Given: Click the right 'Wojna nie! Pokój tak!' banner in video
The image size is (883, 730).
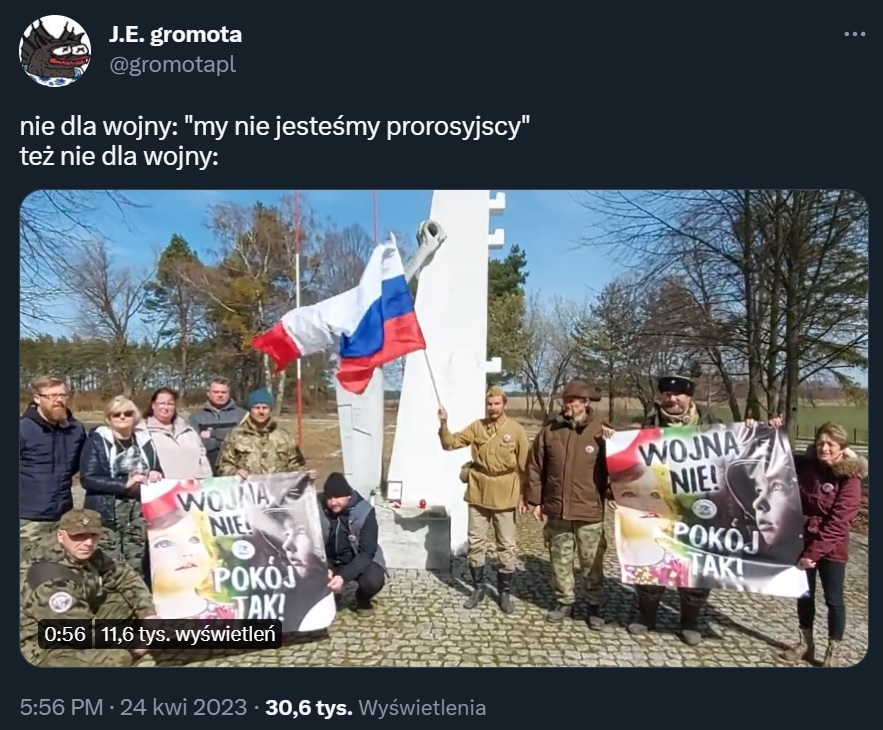Looking at the screenshot, I should click(705, 510).
